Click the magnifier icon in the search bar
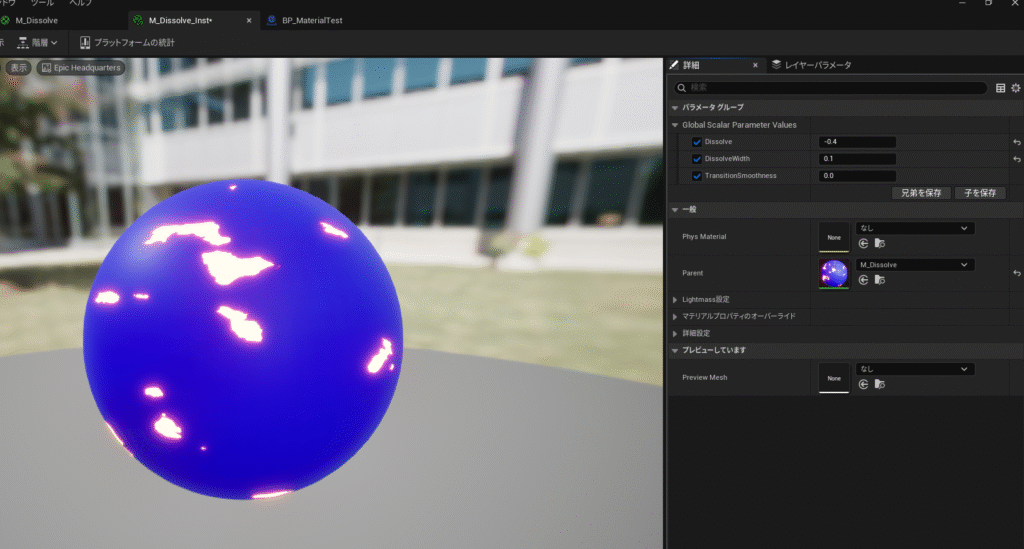The width and height of the screenshot is (1024, 549). coord(682,87)
